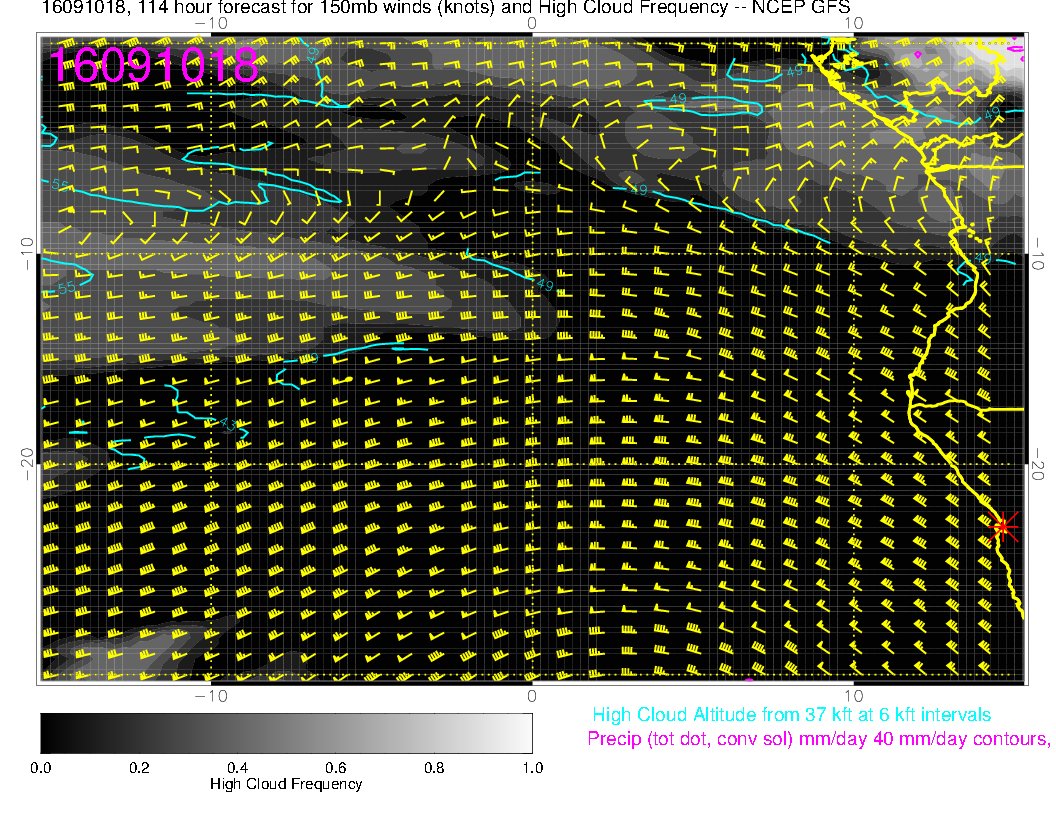Viewport: 1056px width, 816px height.
Task: Click the 0.0 tick on colorbar
Action: 41,768
